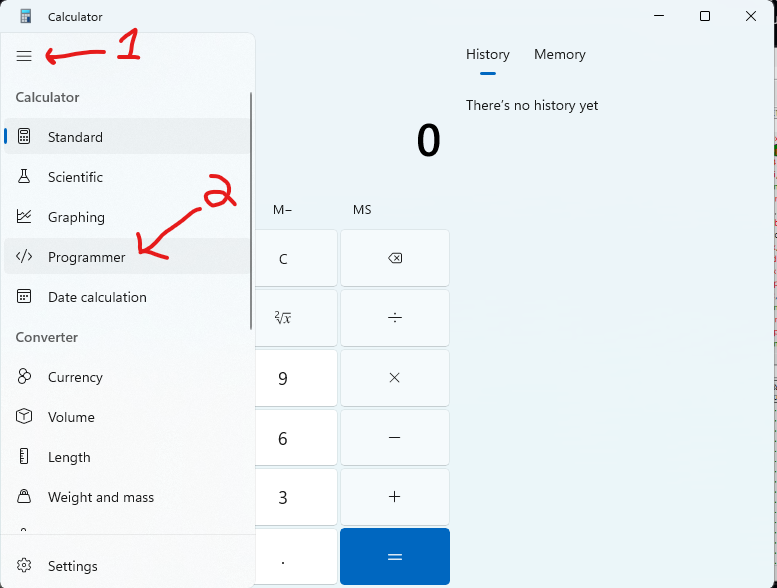Open the Currency converter
777x588 pixels.
[x=127, y=376]
